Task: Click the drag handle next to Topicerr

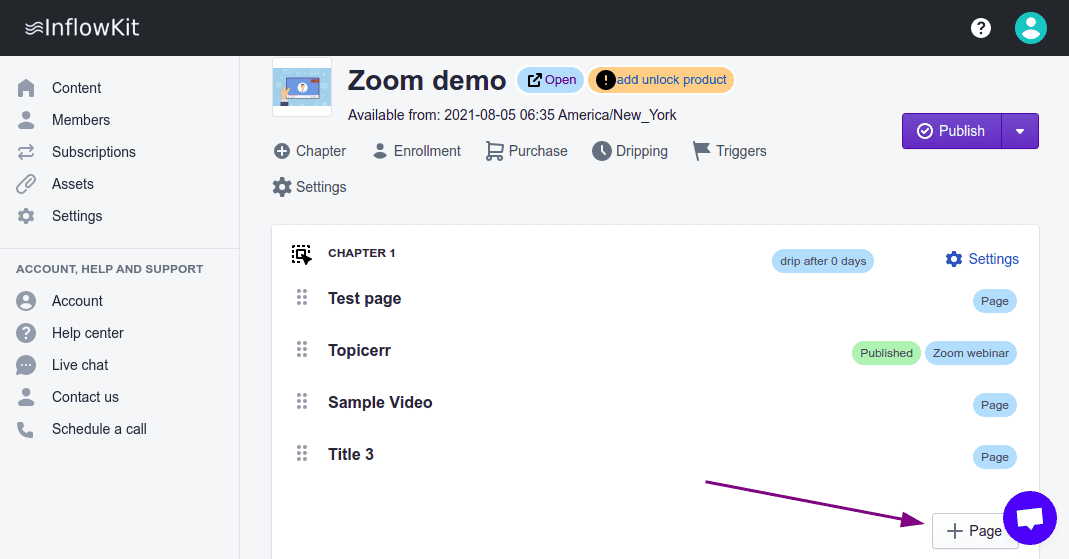Action: coord(301,350)
